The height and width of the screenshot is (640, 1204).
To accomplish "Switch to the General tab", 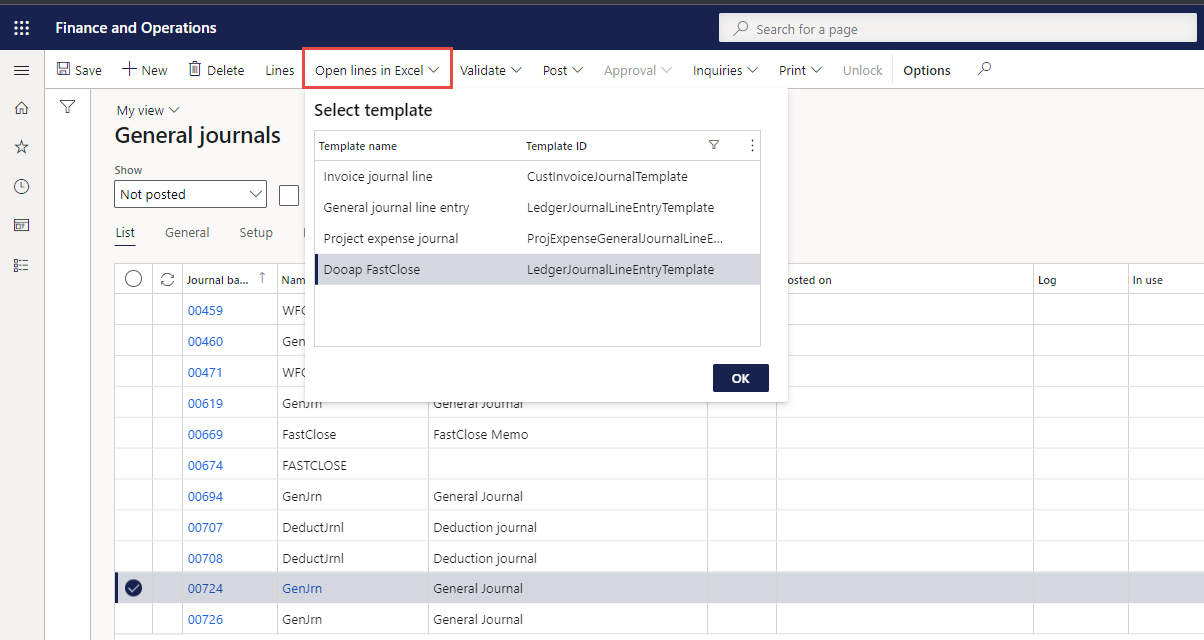I will pyautogui.click(x=187, y=232).
